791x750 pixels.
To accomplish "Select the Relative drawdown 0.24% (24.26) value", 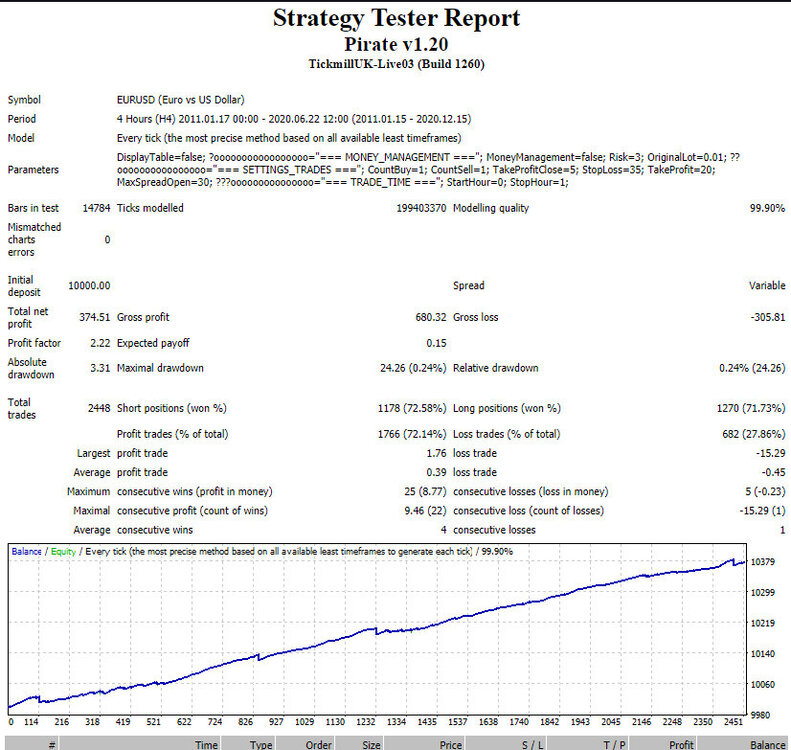I will tap(752, 368).
